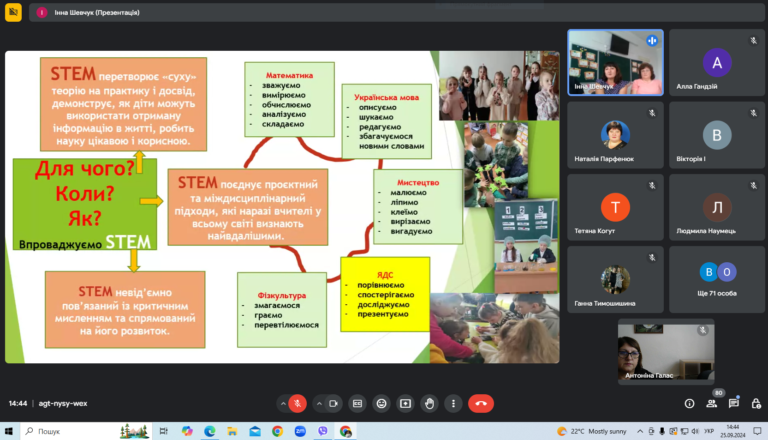The height and width of the screenshot is (440, 768).
Task: Open the emoji reactions picker
Action: pos(382,404)
